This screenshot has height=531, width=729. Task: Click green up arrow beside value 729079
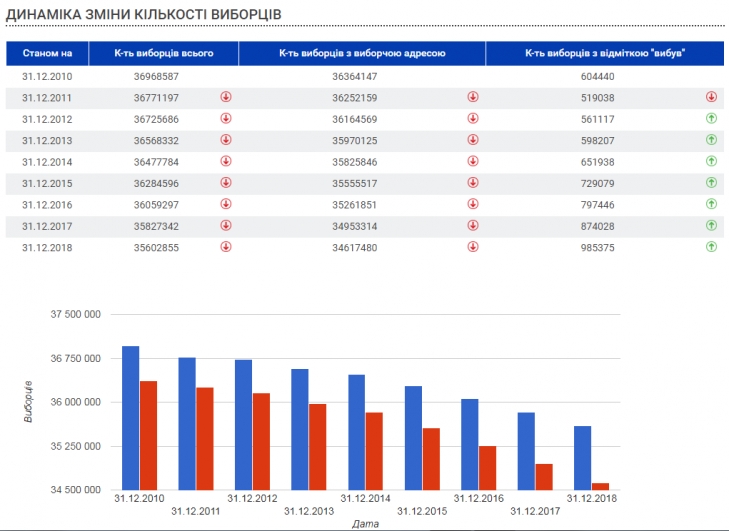(711, 183)
